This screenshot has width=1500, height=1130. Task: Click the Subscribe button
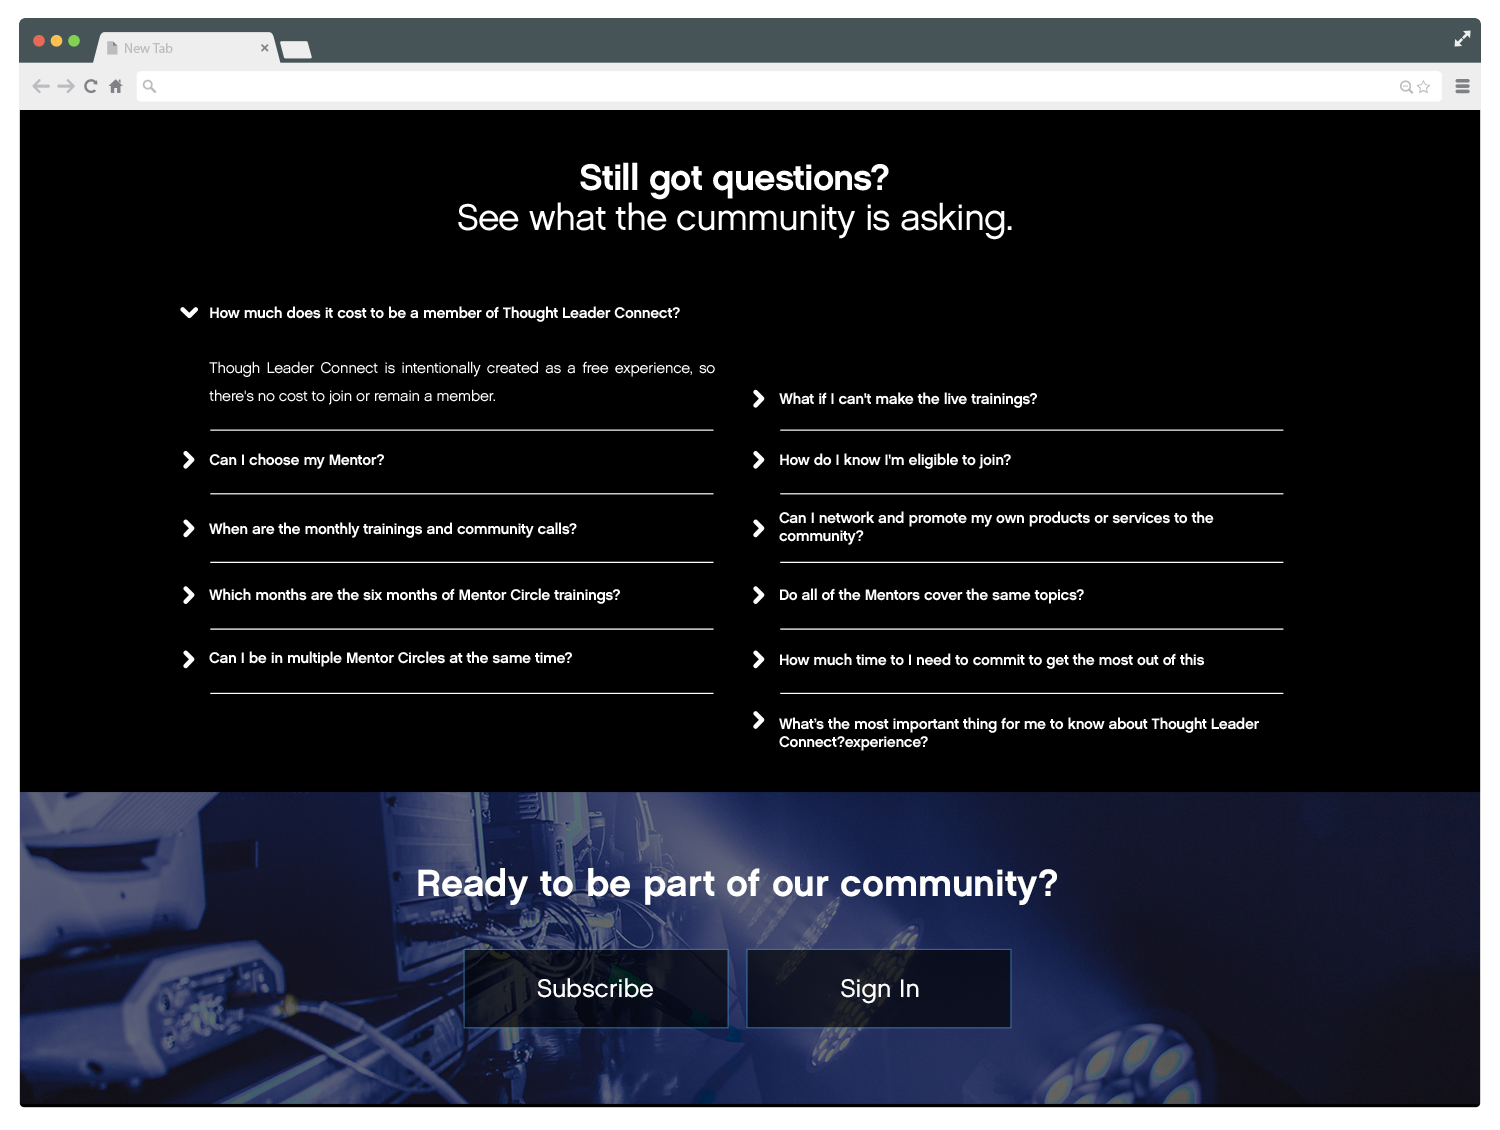595,988
